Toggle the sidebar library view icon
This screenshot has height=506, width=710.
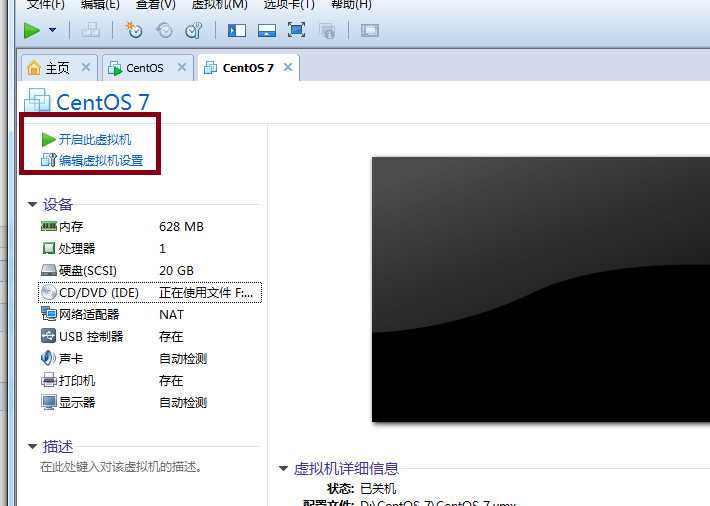click(x=237, y=30)
